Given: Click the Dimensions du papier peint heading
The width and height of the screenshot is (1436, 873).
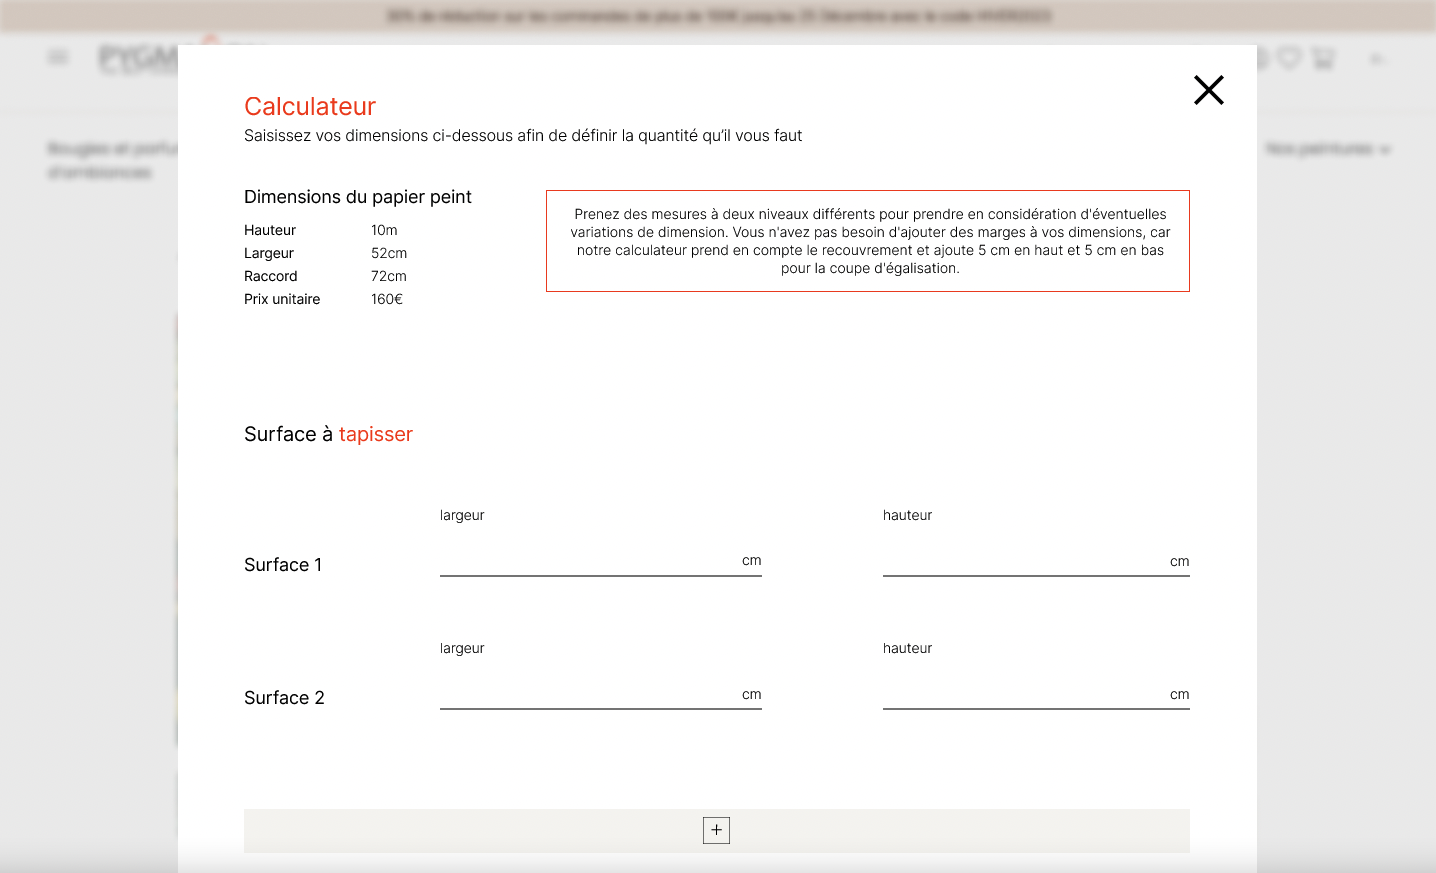Looking at the screenshot, I should click(x=358, y=197).
